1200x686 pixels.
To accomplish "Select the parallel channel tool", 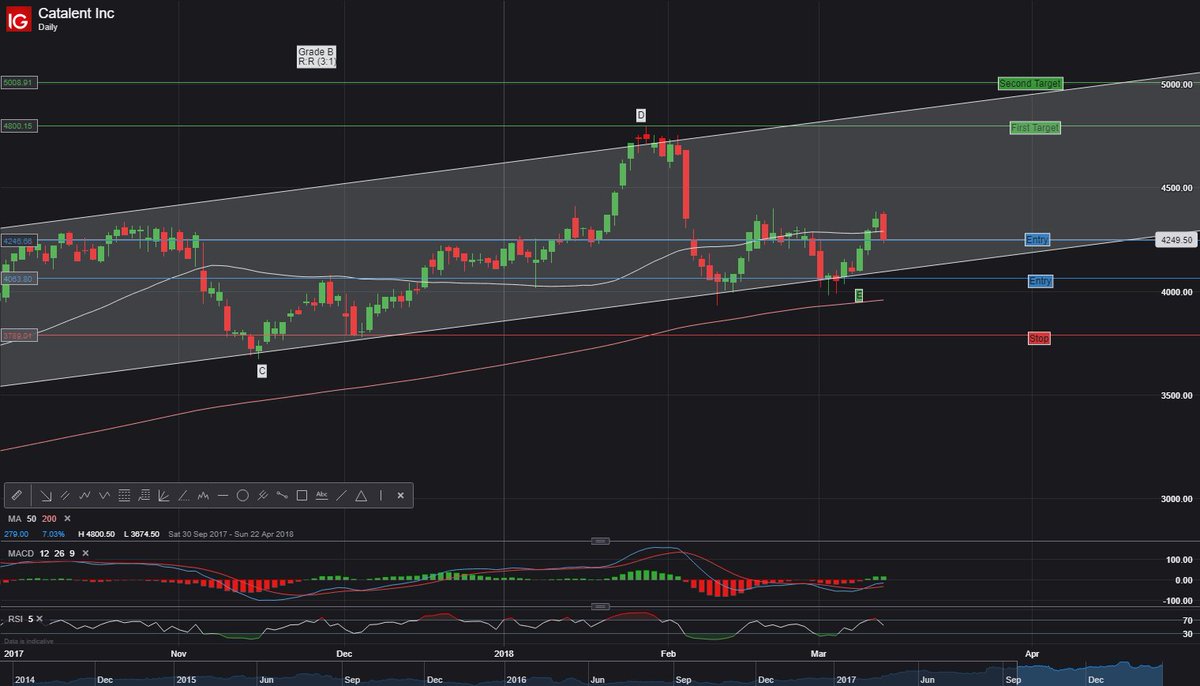I will 65,495.
